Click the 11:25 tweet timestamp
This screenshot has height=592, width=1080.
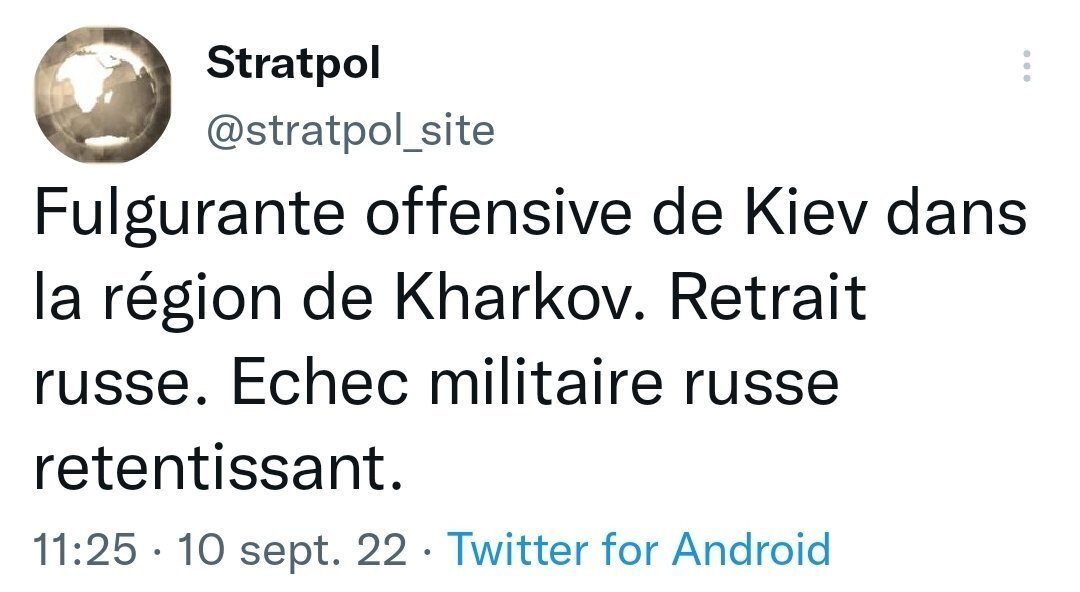tap(85, 550)
